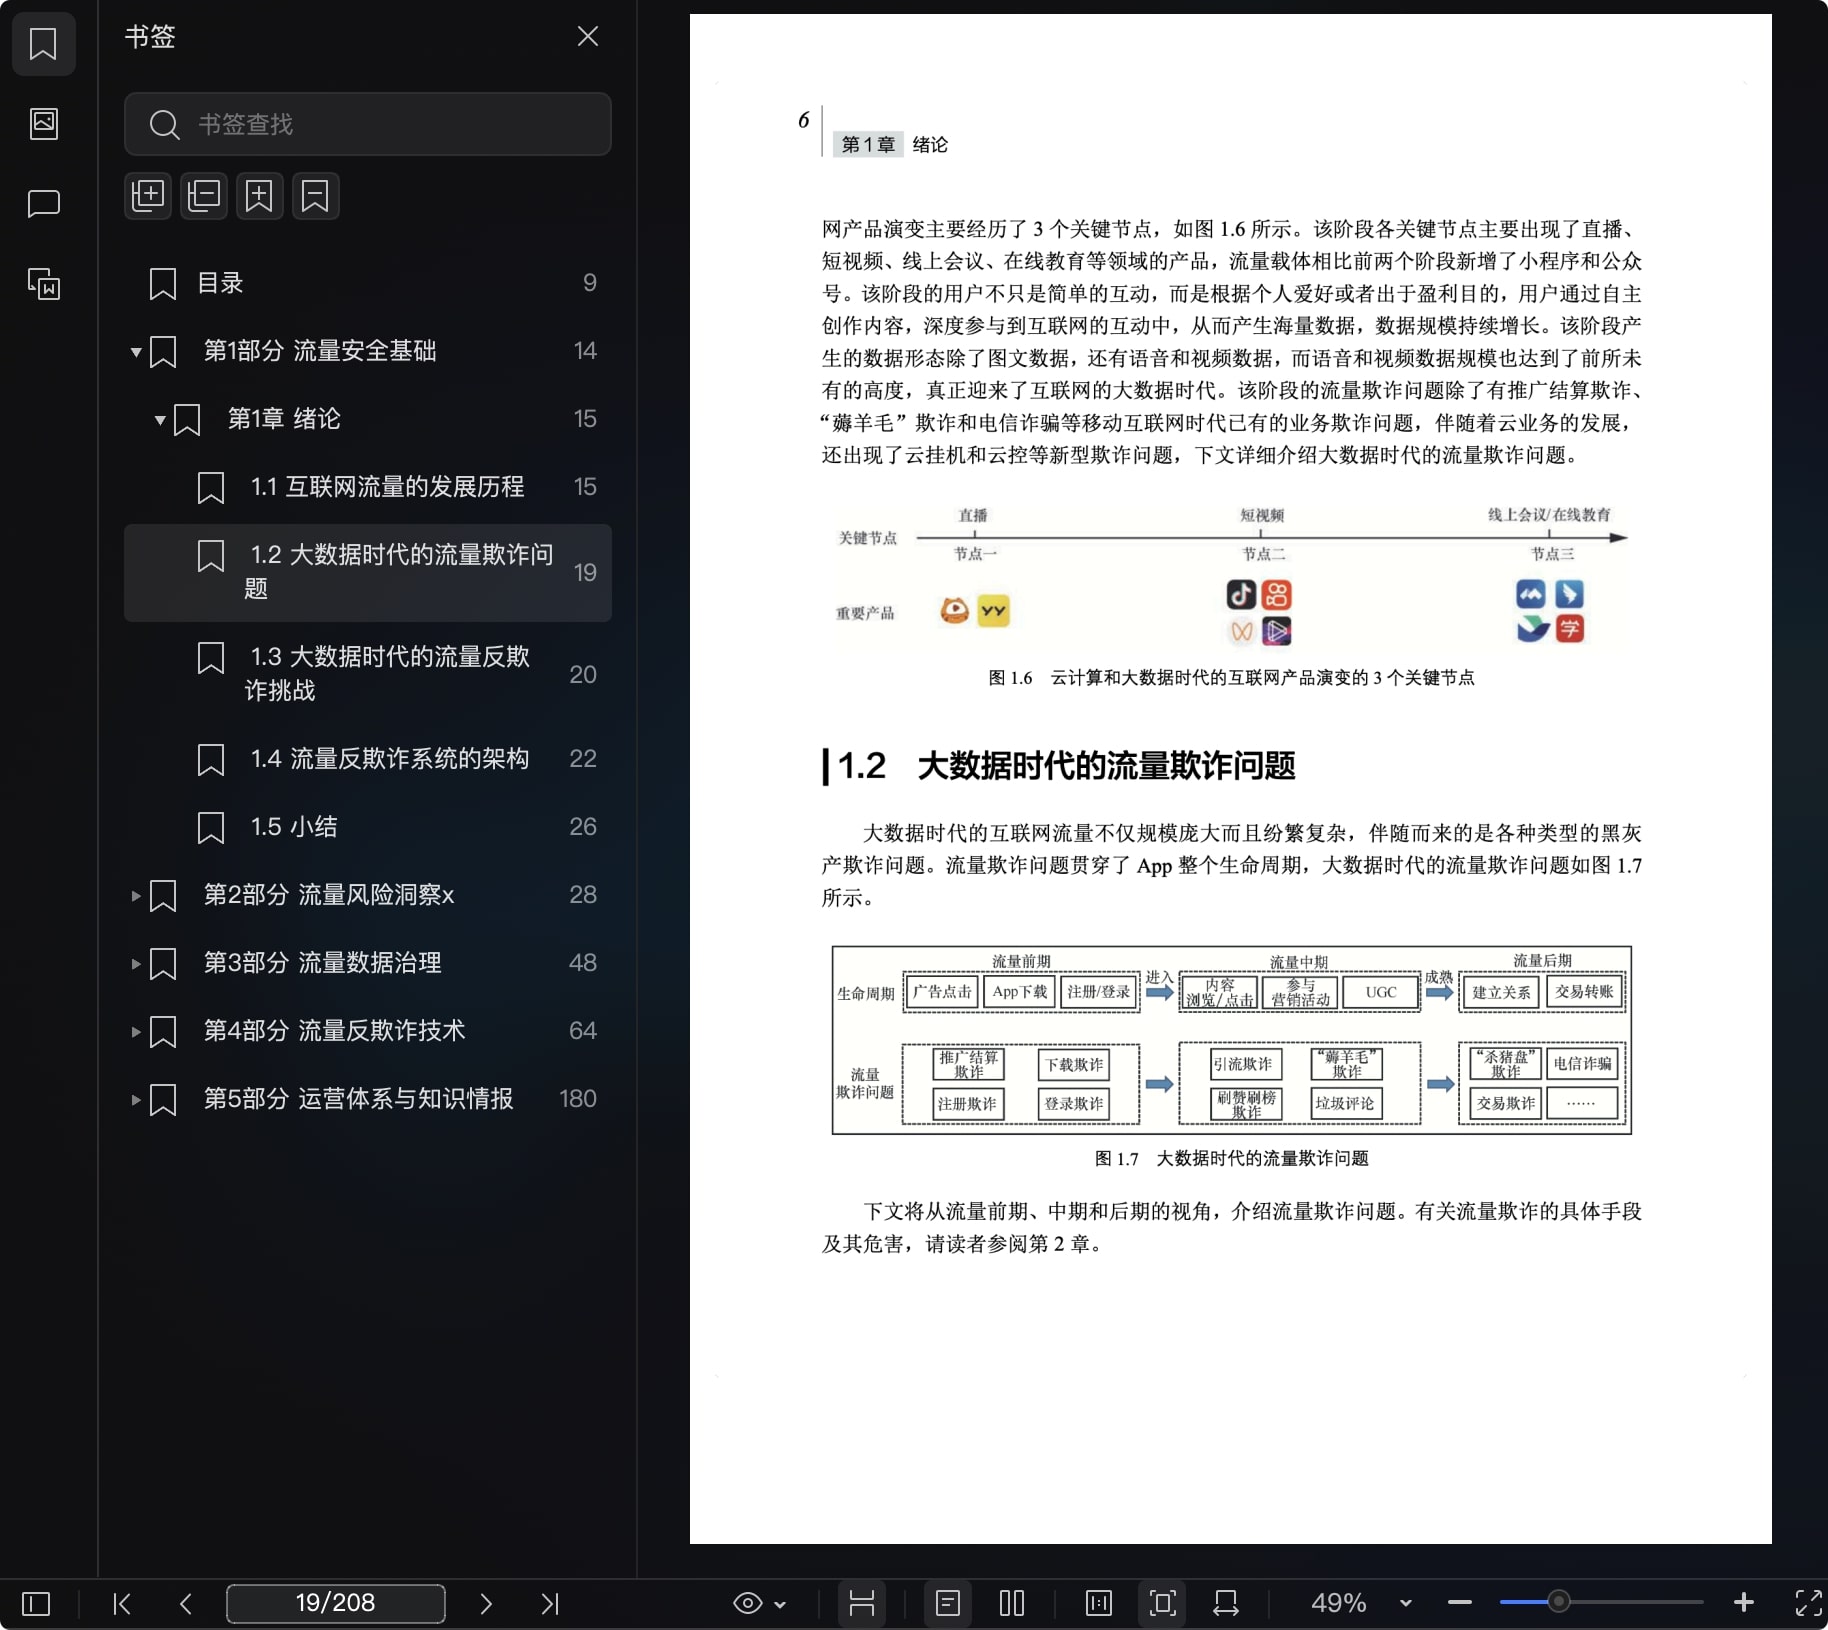Open 1.4 流量反欺诈系统的架构 bookmark

coord(368,759)
